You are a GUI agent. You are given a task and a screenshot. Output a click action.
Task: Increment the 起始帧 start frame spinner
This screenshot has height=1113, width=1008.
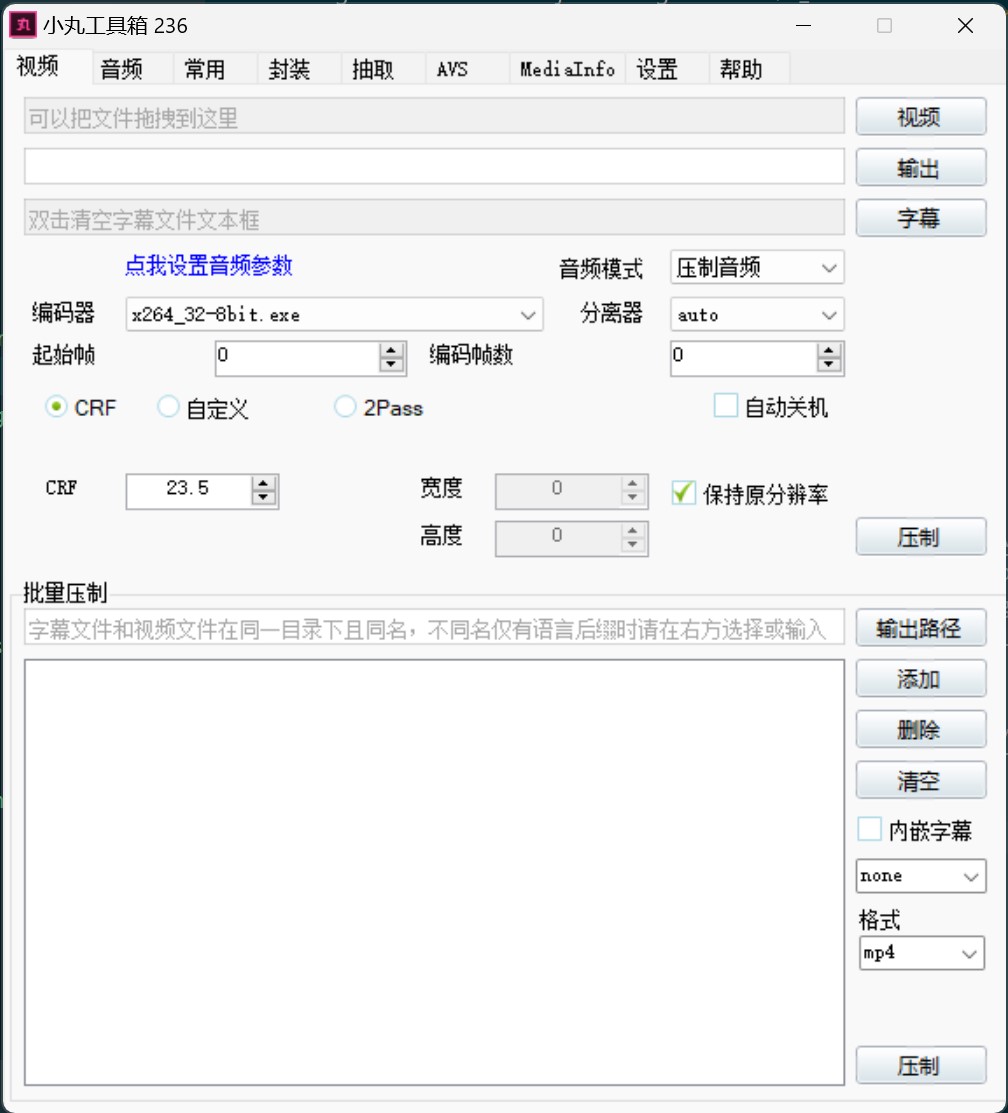click(393, 351)
